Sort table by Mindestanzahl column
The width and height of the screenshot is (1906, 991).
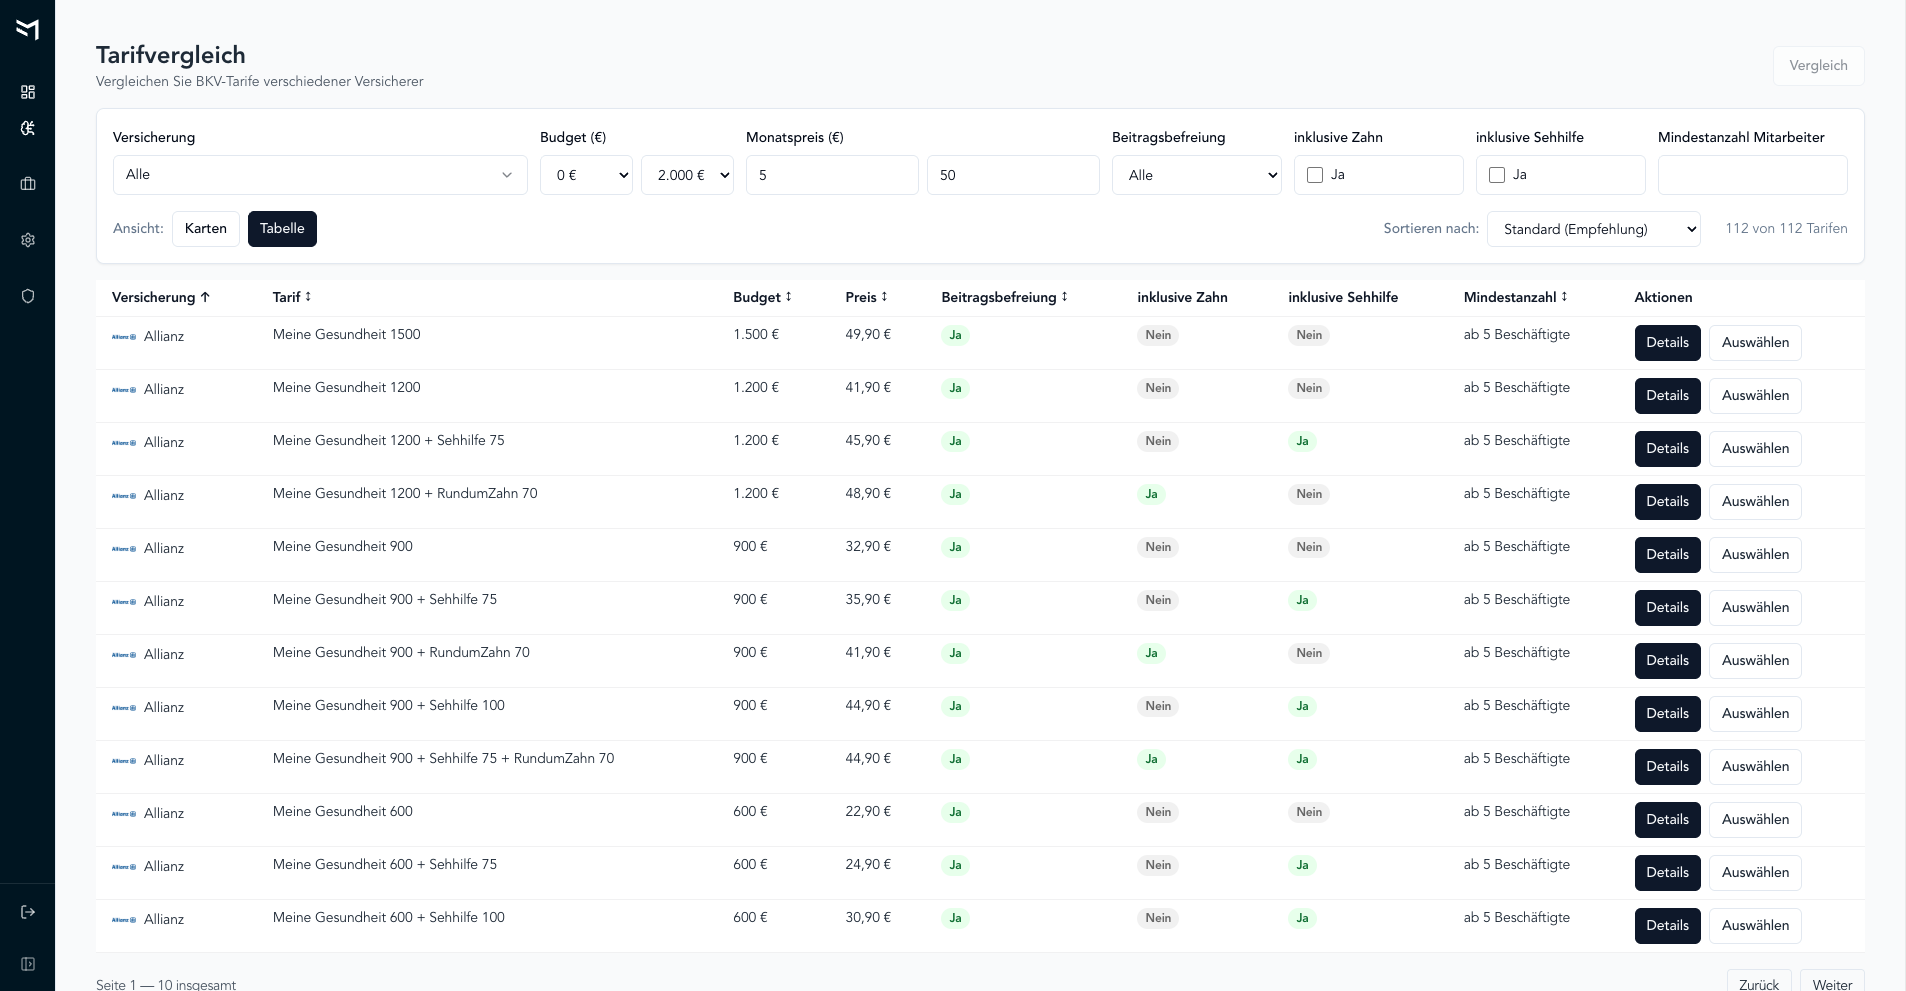click(1515, 297)
